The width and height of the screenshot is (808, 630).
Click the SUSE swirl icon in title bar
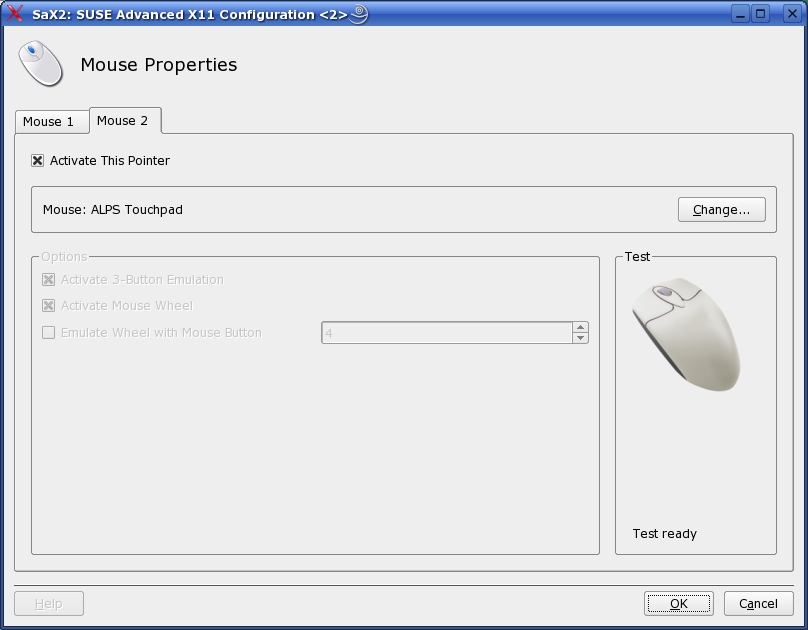pos(359,14)
